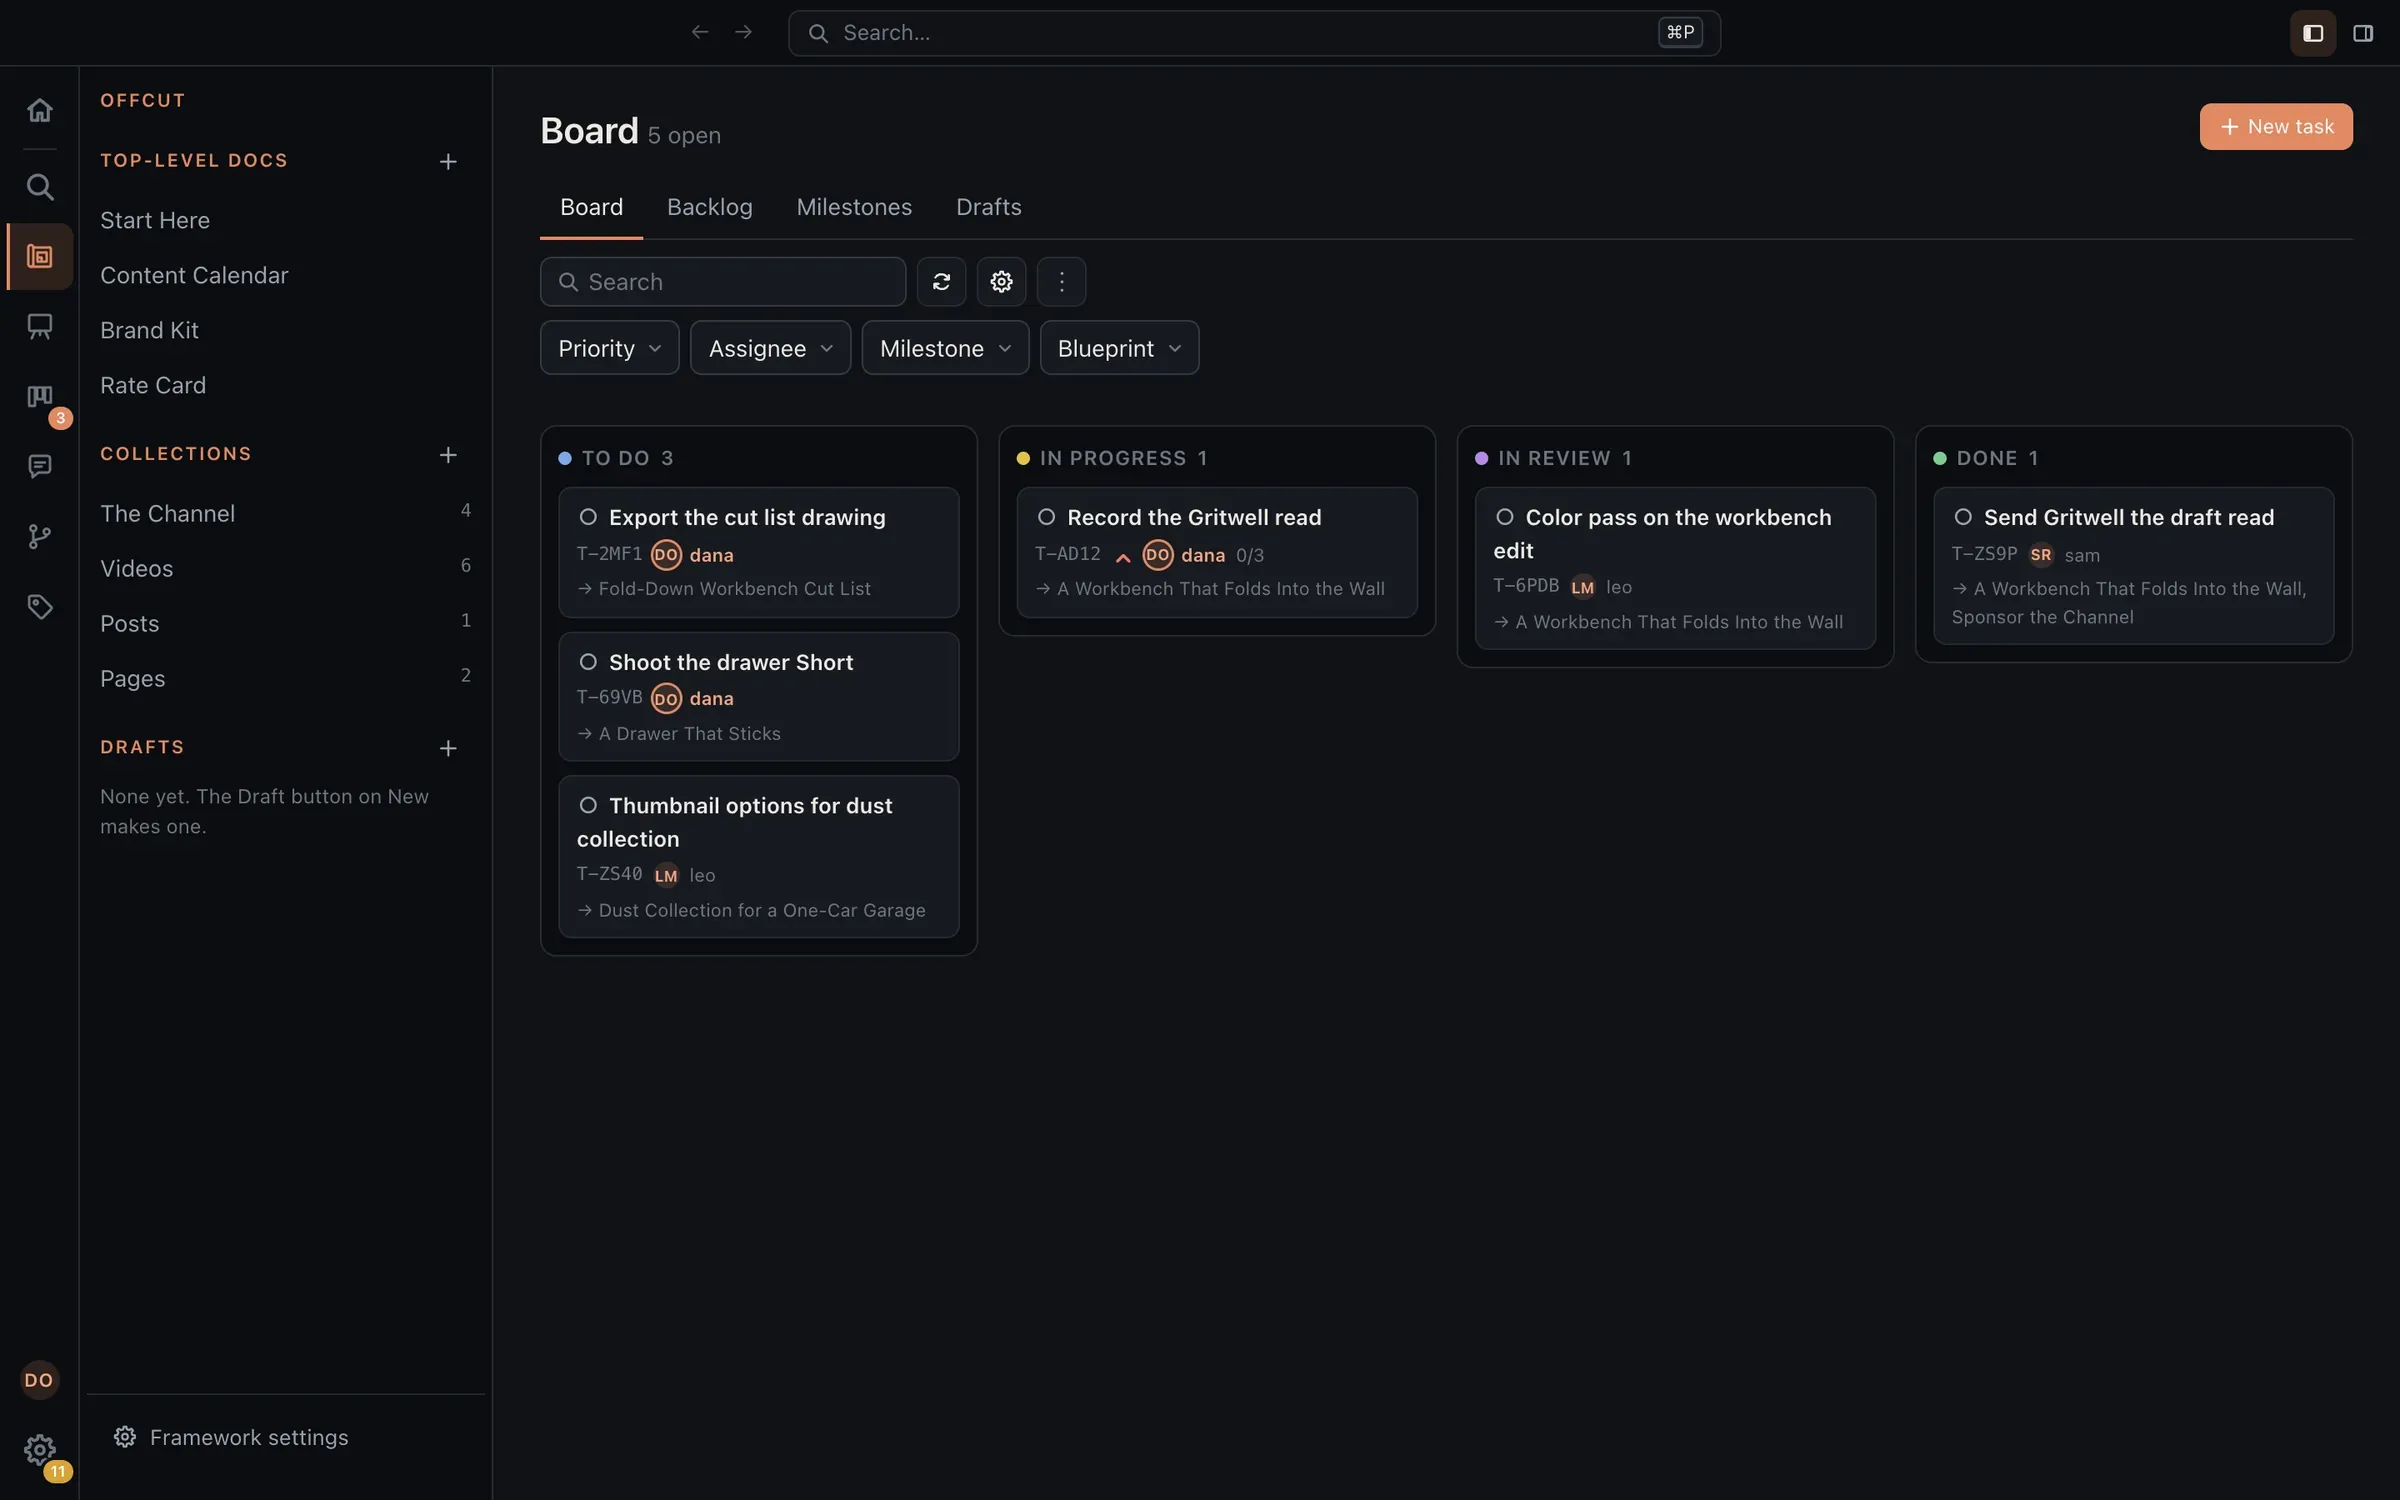The image size is (2400, 1500).
Task: Open Color pass on the workbench edit card
Action: tap(1675, 568)
